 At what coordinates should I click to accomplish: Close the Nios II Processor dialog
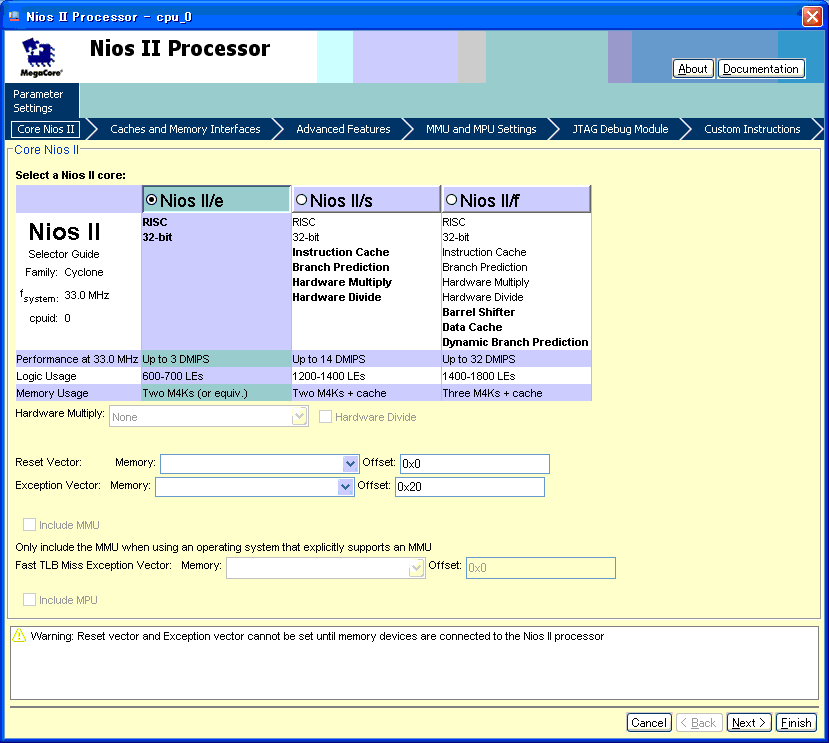tap(812, 16)
